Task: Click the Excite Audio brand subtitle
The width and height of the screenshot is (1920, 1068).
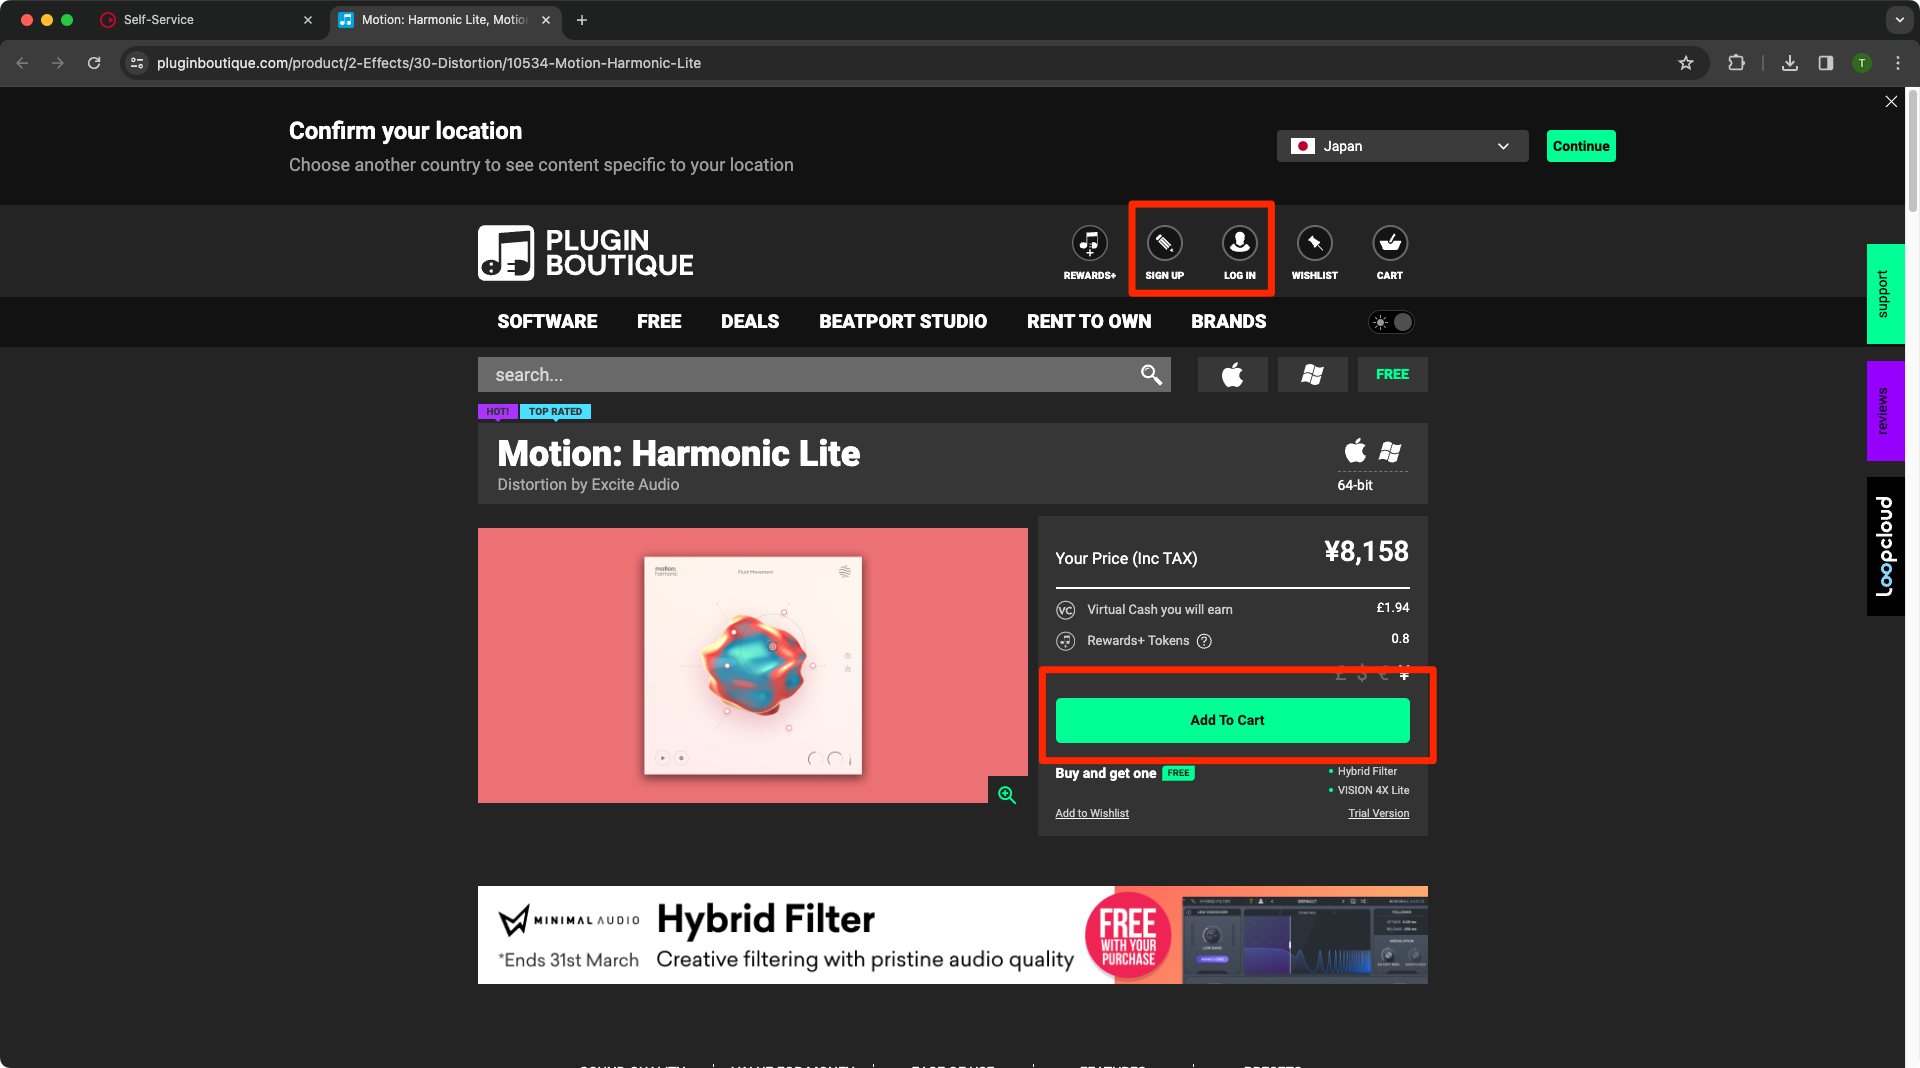Action: 635,485
